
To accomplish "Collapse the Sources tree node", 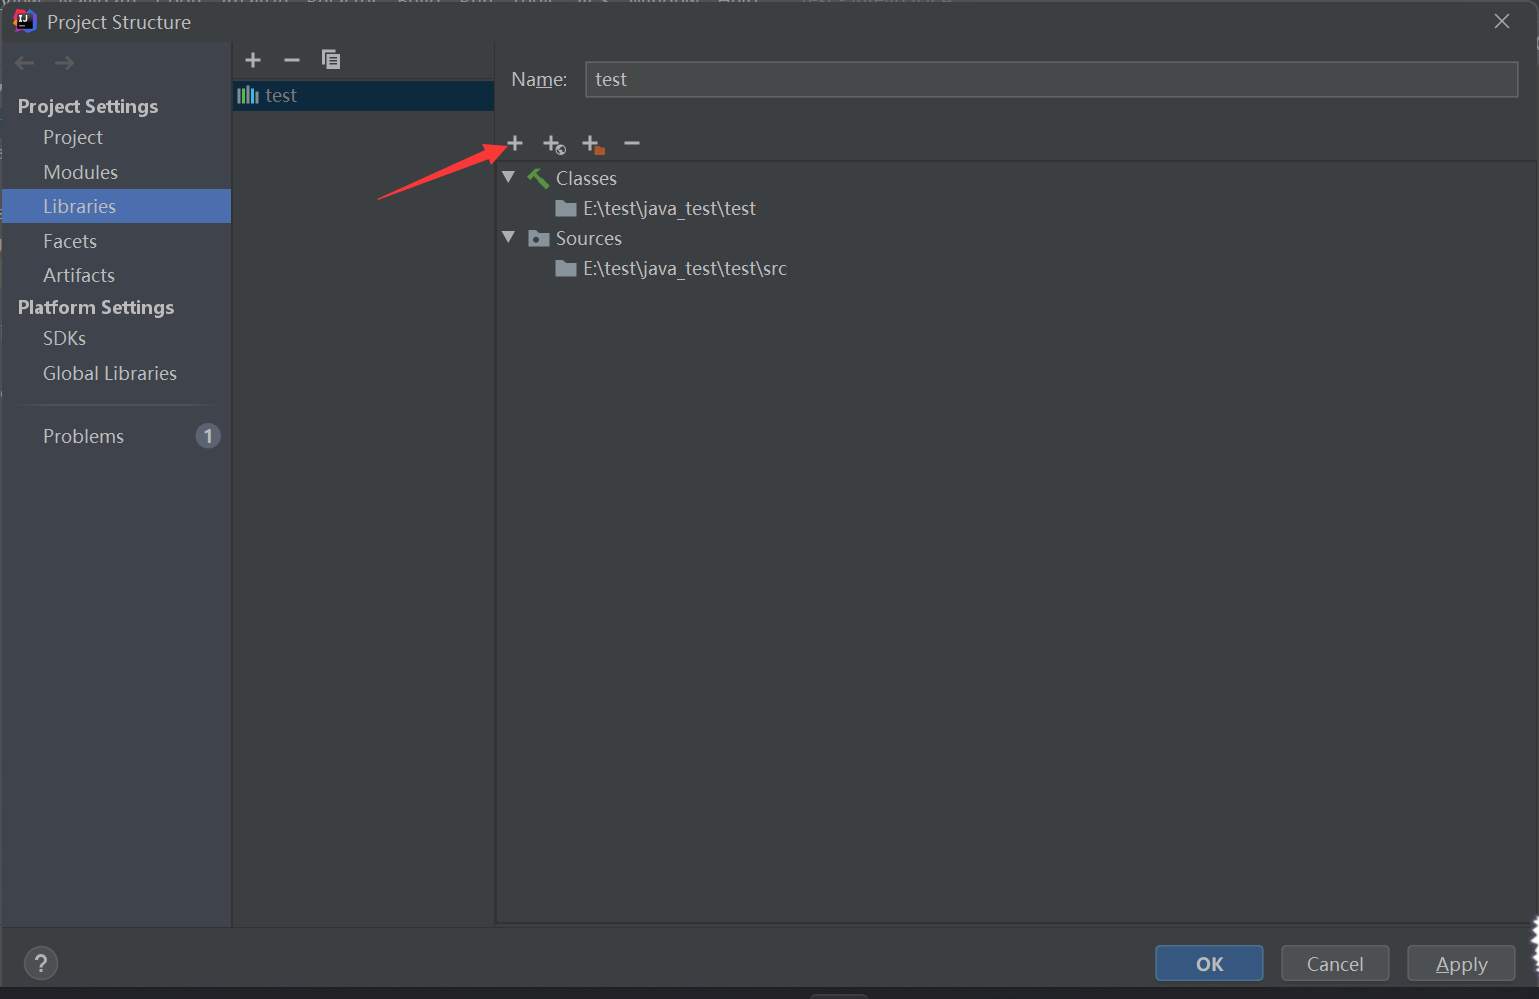I will tap(509, 237).
